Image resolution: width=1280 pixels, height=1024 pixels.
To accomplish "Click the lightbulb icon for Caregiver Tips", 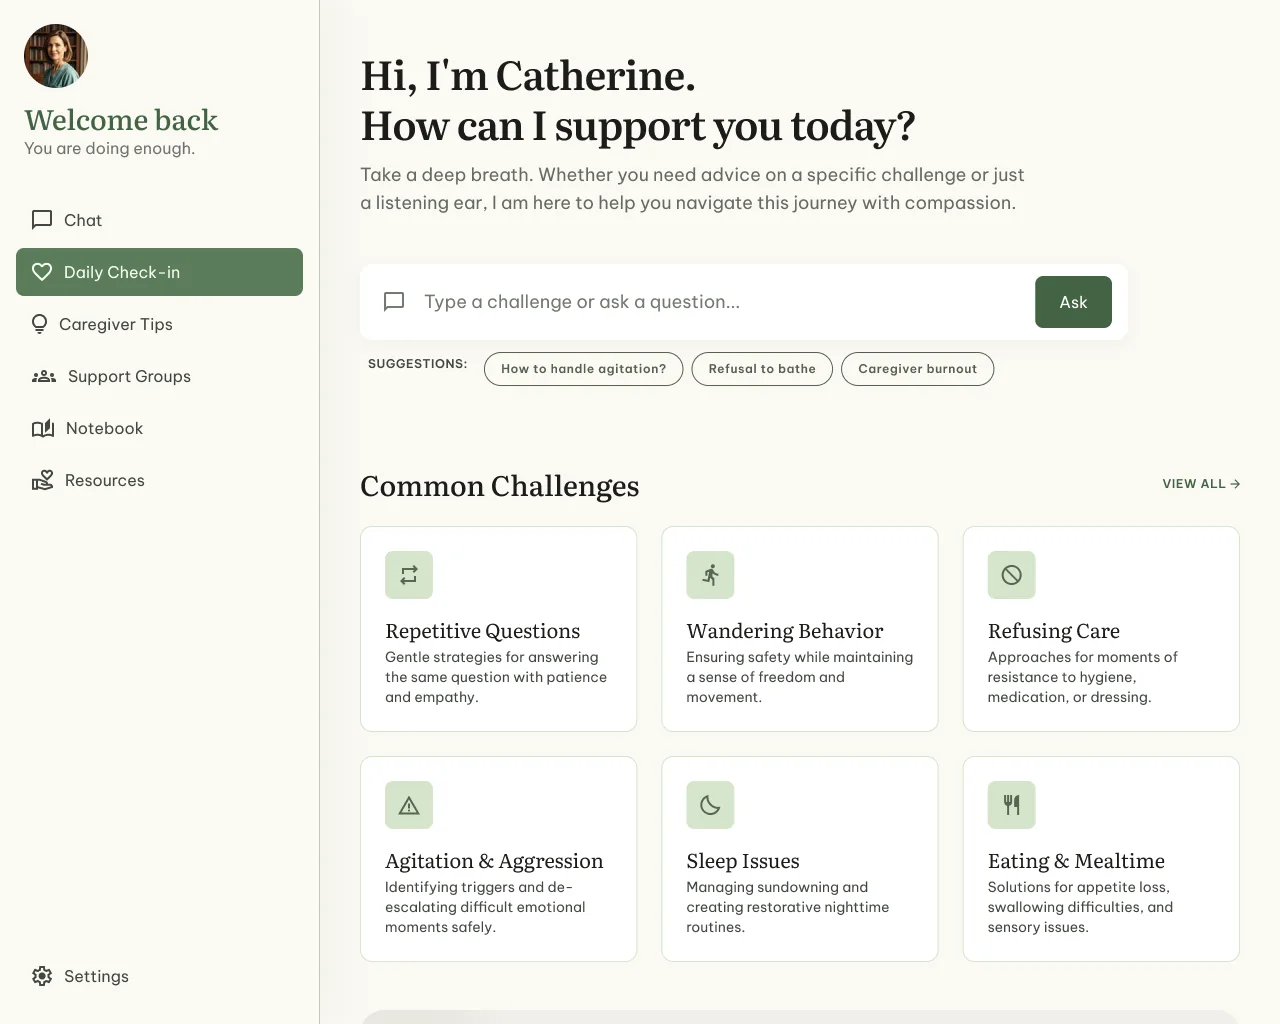I will click(x=40, y=324).
